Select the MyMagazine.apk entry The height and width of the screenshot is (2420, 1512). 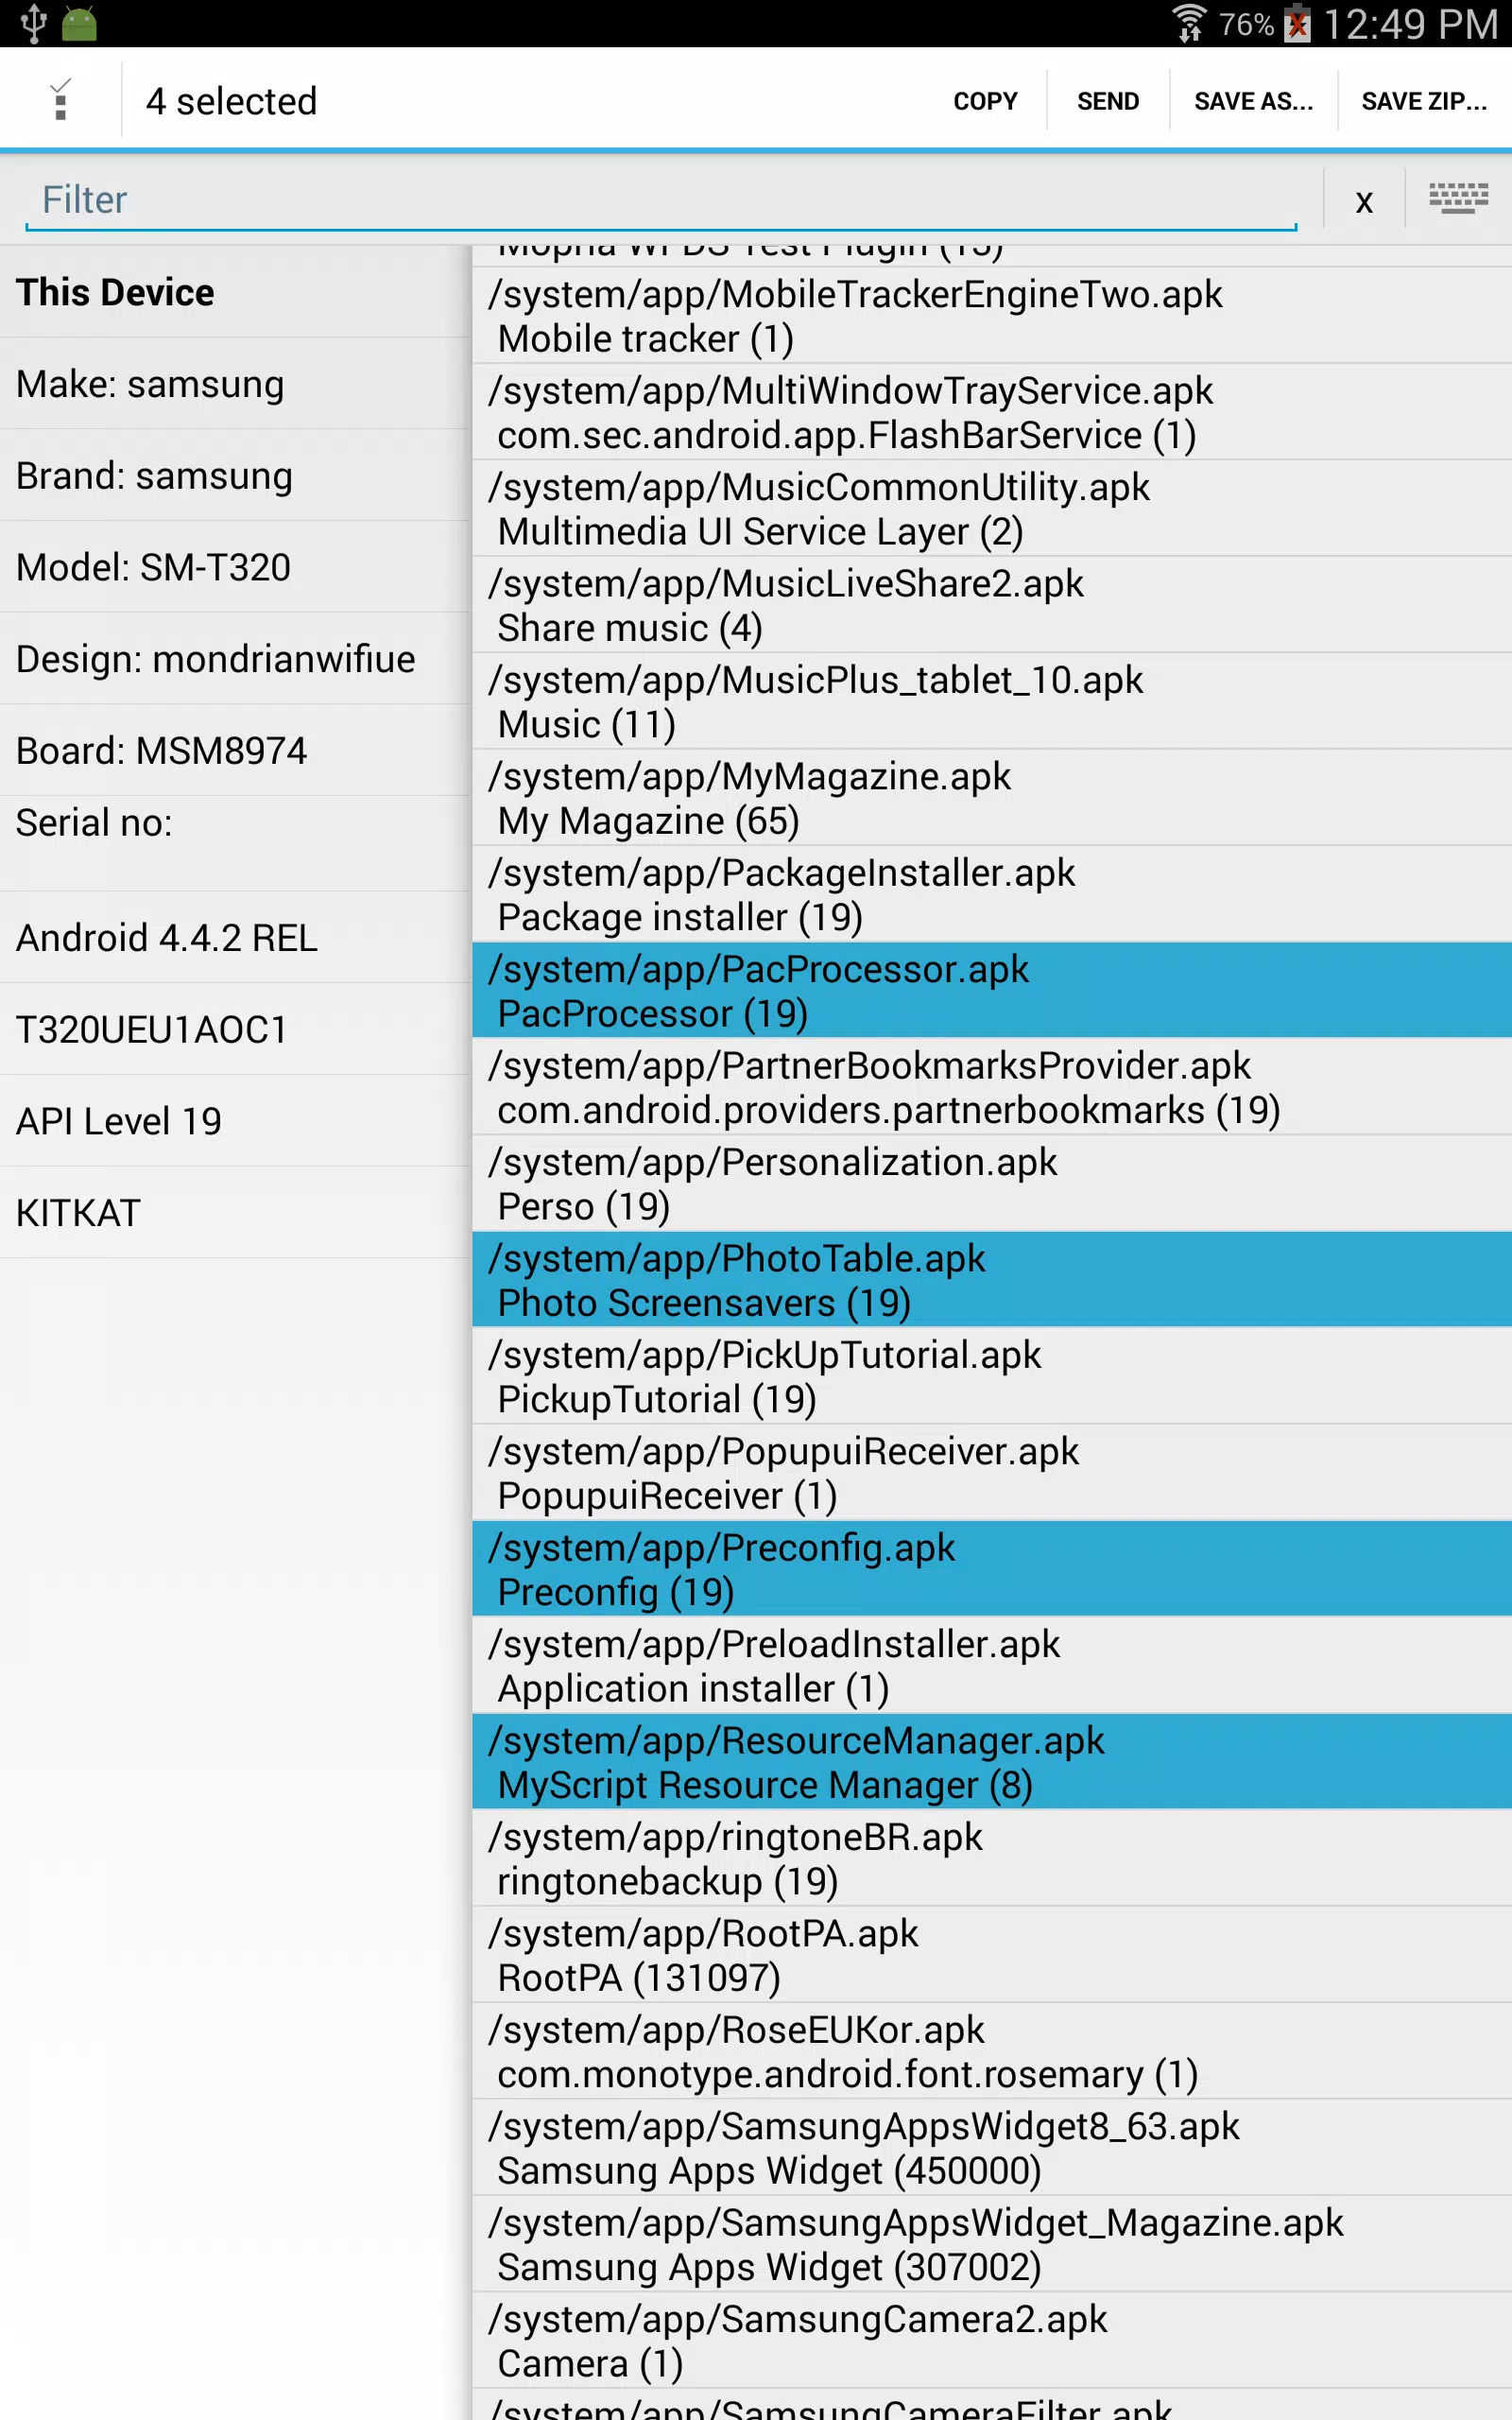pos(992,797)
